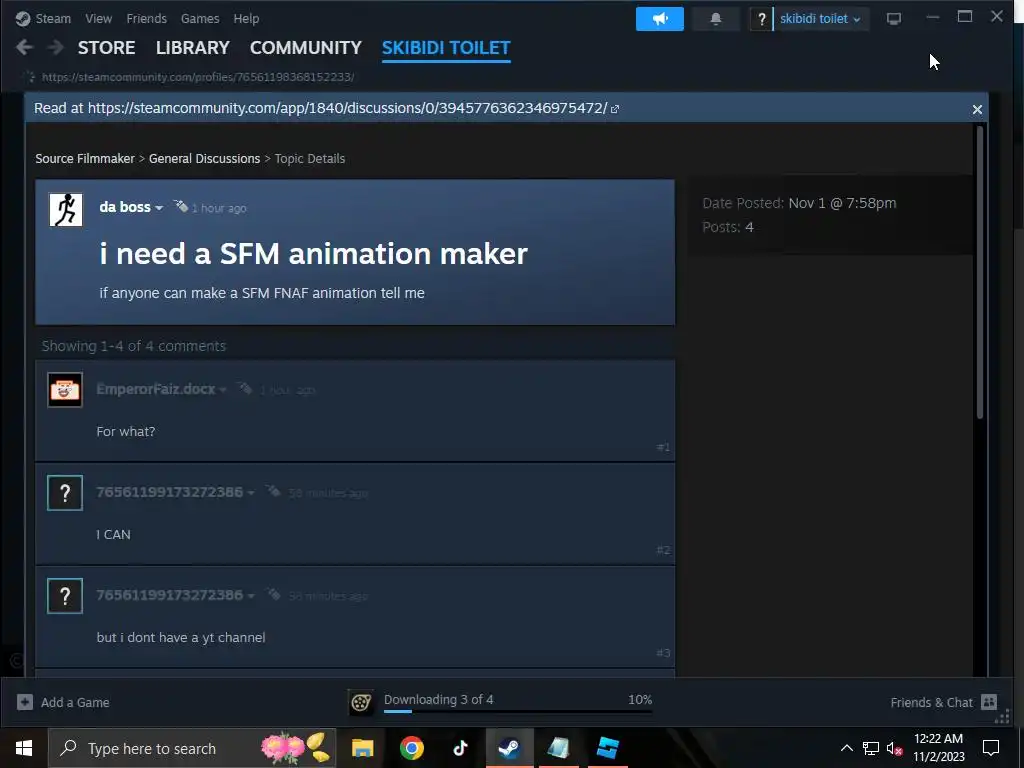Click da boss avatar image

pos(66,210)
